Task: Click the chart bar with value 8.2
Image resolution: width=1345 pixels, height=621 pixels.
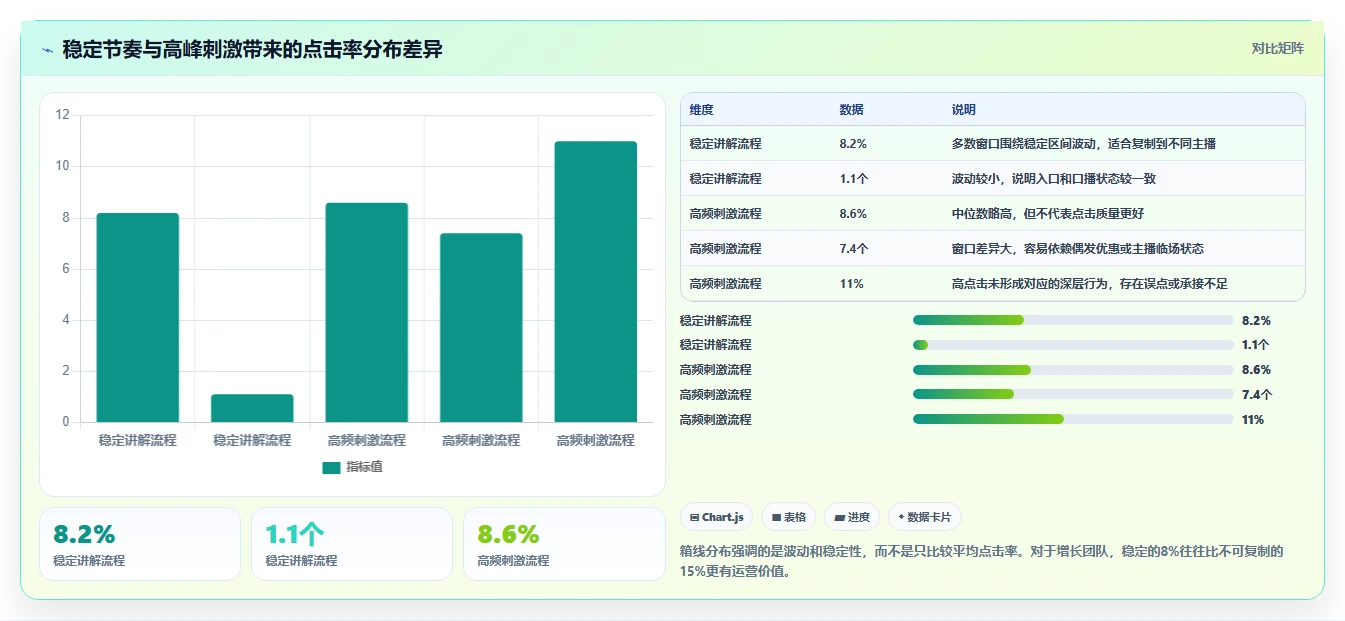Action: [138, 317]
